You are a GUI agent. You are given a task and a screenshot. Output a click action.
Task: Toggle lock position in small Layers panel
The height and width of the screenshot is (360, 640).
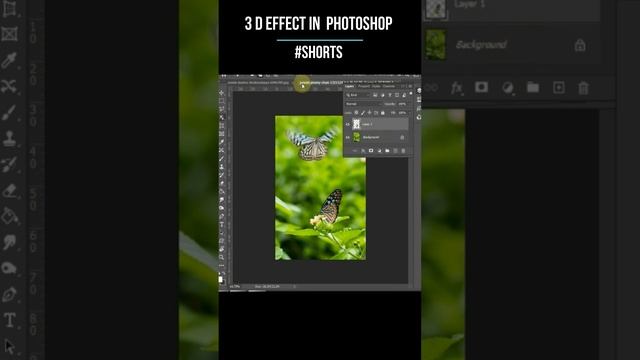click(x=369, y=113)
